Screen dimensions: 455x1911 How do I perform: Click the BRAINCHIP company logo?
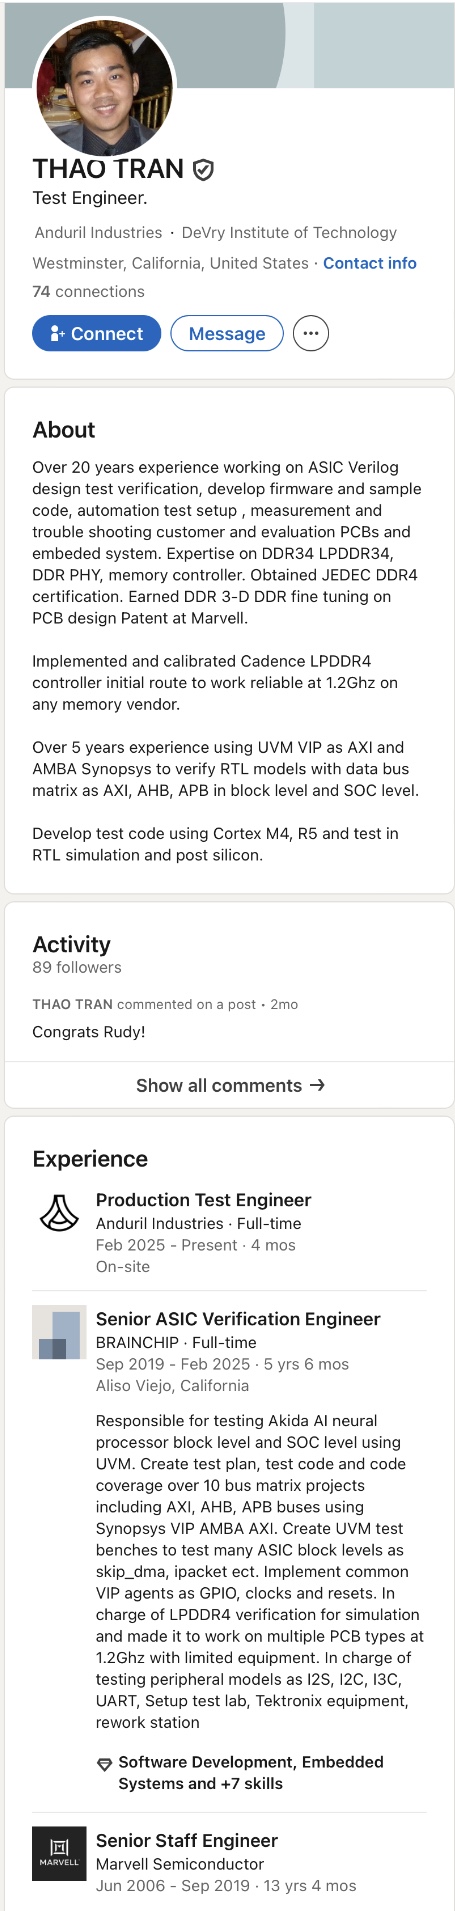pyautogui.click(x=59, y=1332)
